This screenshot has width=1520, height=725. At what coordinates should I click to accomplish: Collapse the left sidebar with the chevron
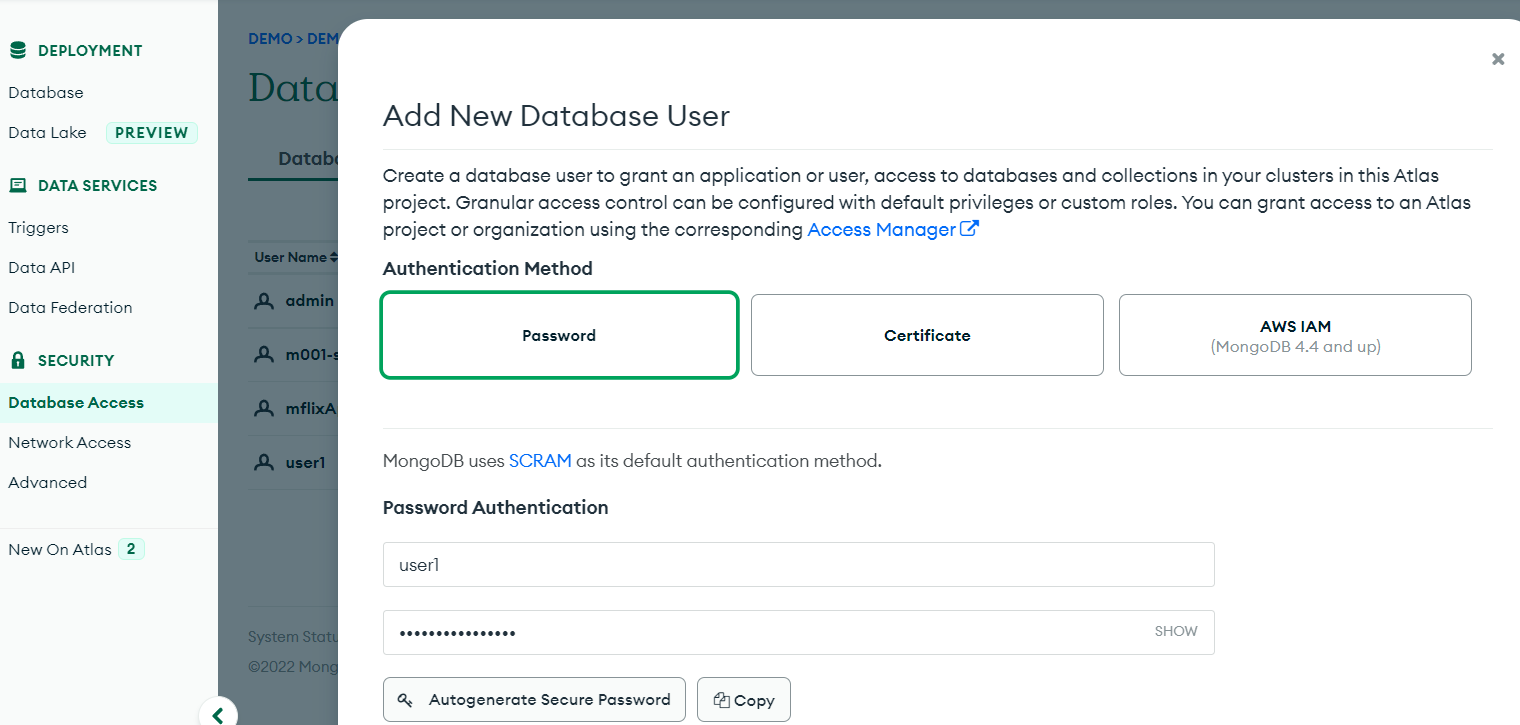point(218,713)
